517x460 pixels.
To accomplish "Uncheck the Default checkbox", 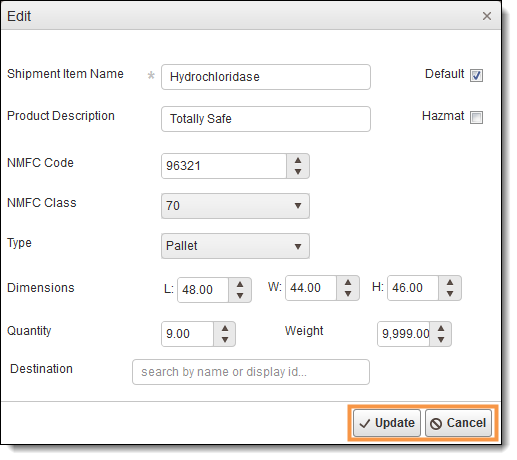I will [476, 75].
